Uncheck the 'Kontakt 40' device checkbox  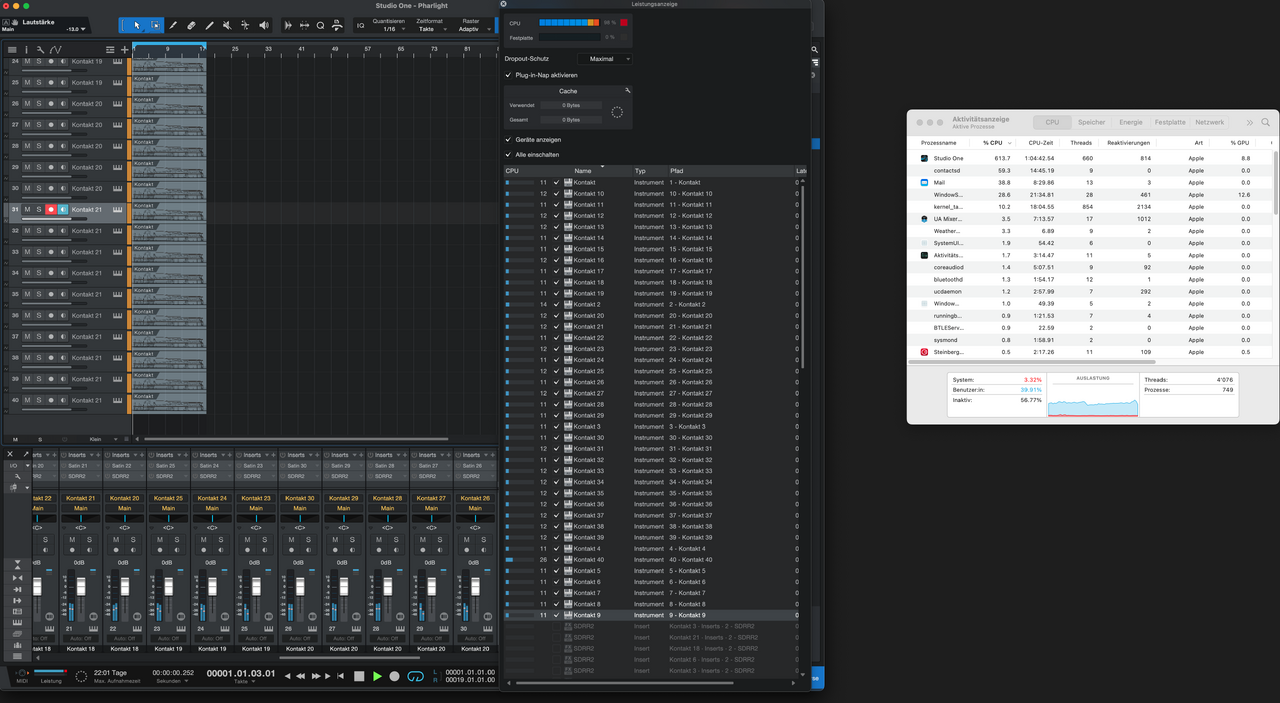(557, 560)
